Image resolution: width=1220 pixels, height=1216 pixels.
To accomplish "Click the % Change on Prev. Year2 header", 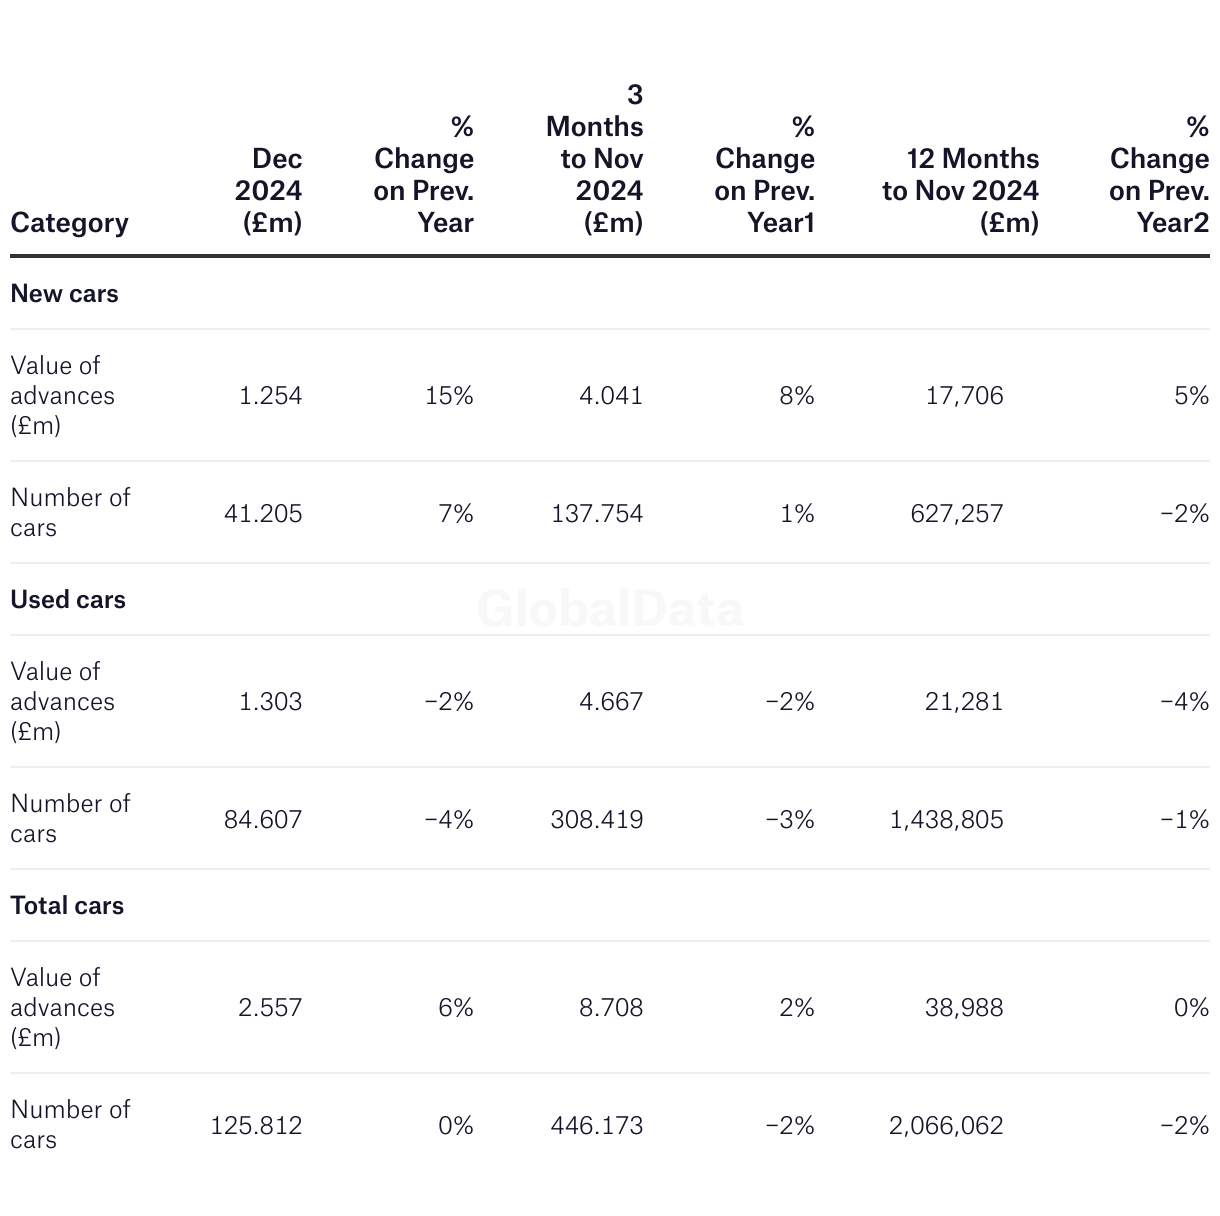I will coord(1159,174).
